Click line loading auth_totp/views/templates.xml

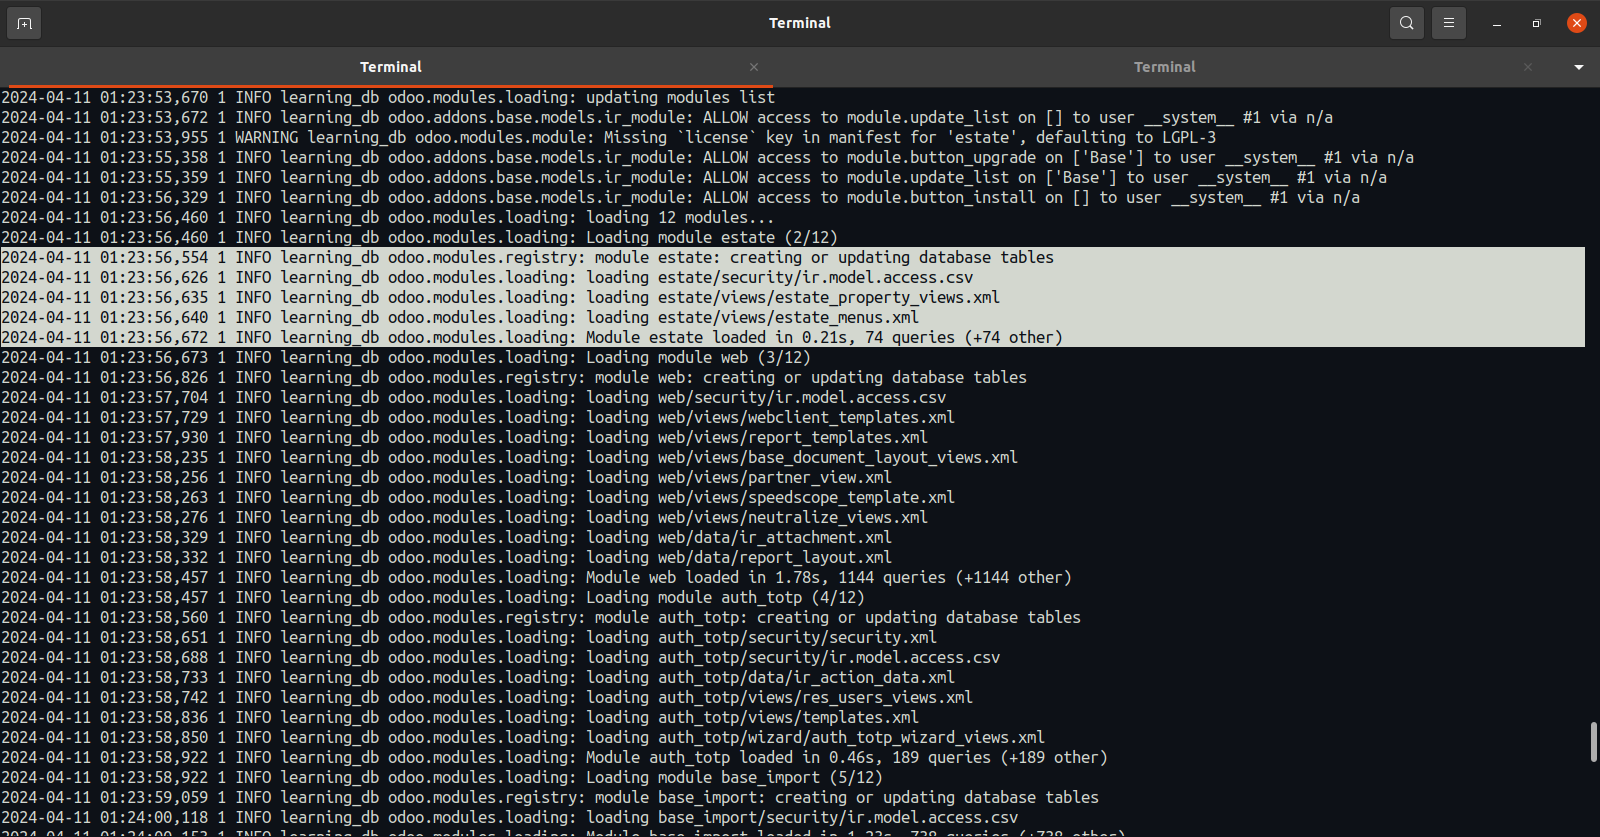point(460,717)
